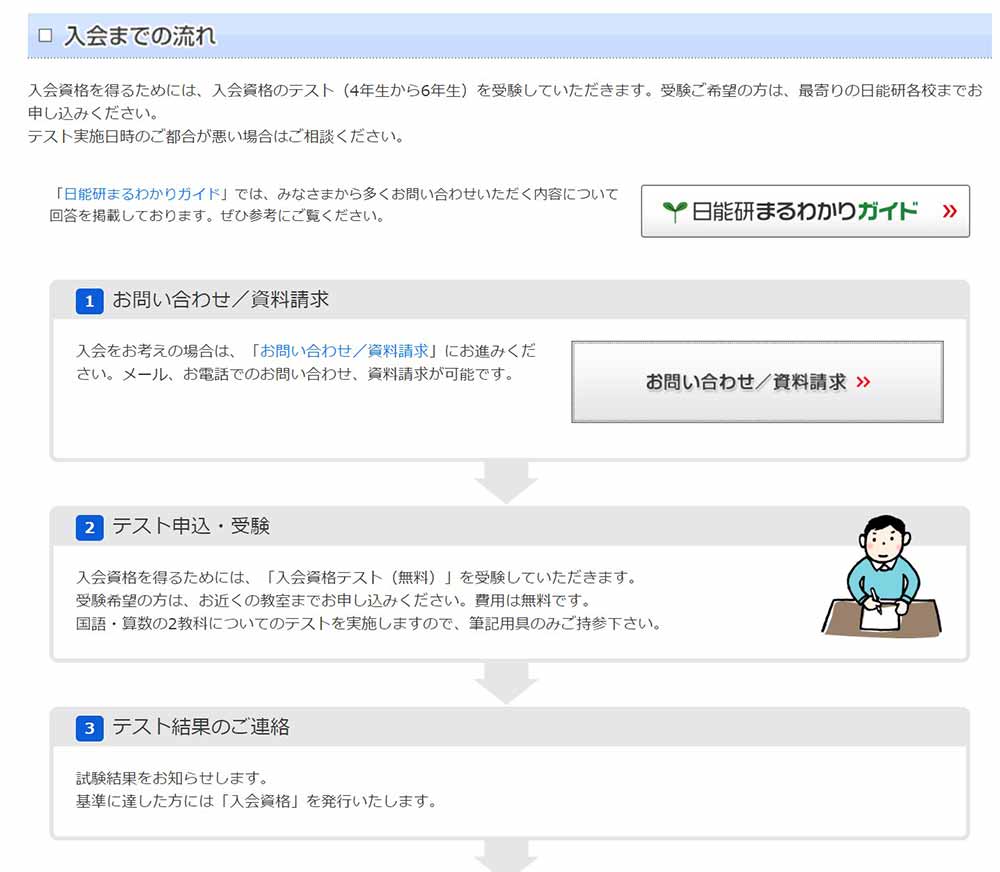Click the blue number 2 step badge
This screenshot has height=872, width=1000.
click(x=89, y=527)
